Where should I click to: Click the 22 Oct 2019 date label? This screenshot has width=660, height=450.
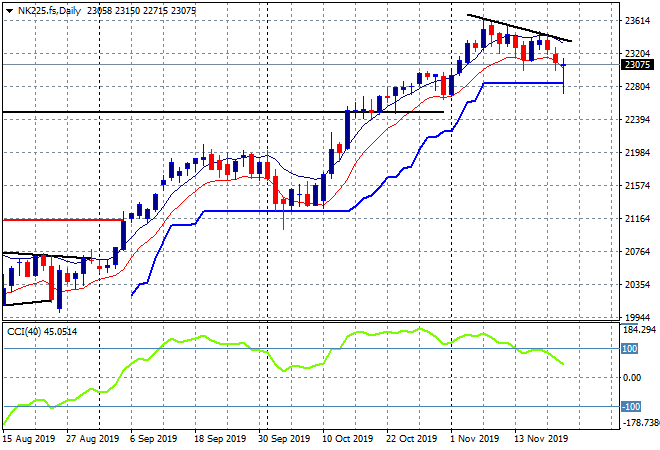(x=412, y=439)
